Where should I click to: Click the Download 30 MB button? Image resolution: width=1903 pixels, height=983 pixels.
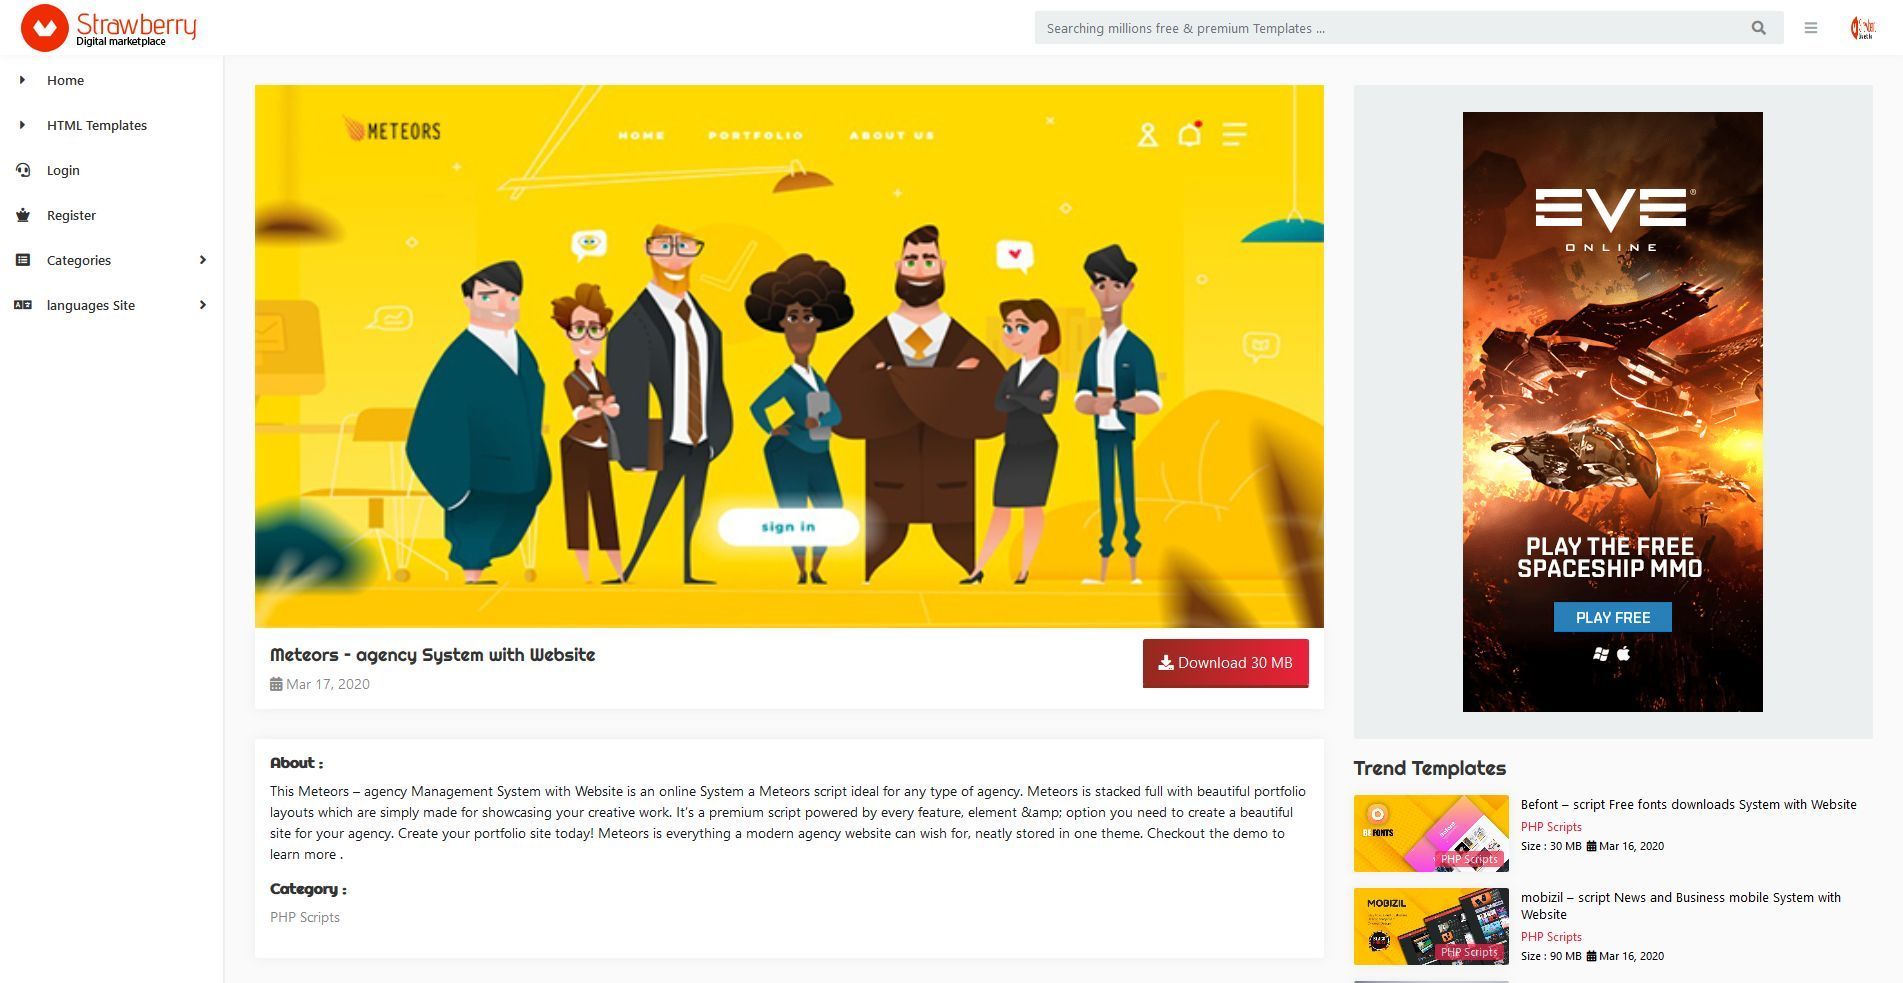(1225, 663)
